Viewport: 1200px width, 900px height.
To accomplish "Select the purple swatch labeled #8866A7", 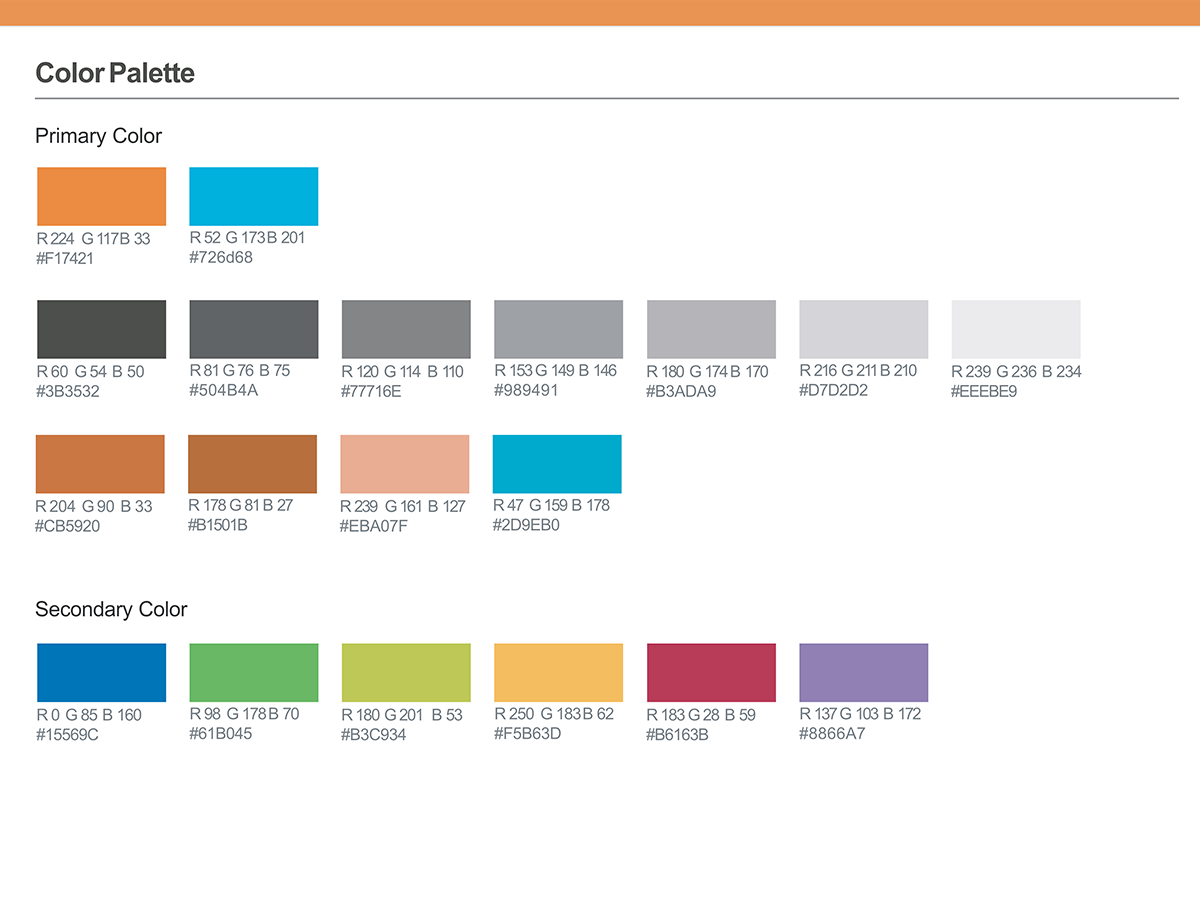I will tap(864, 672).
